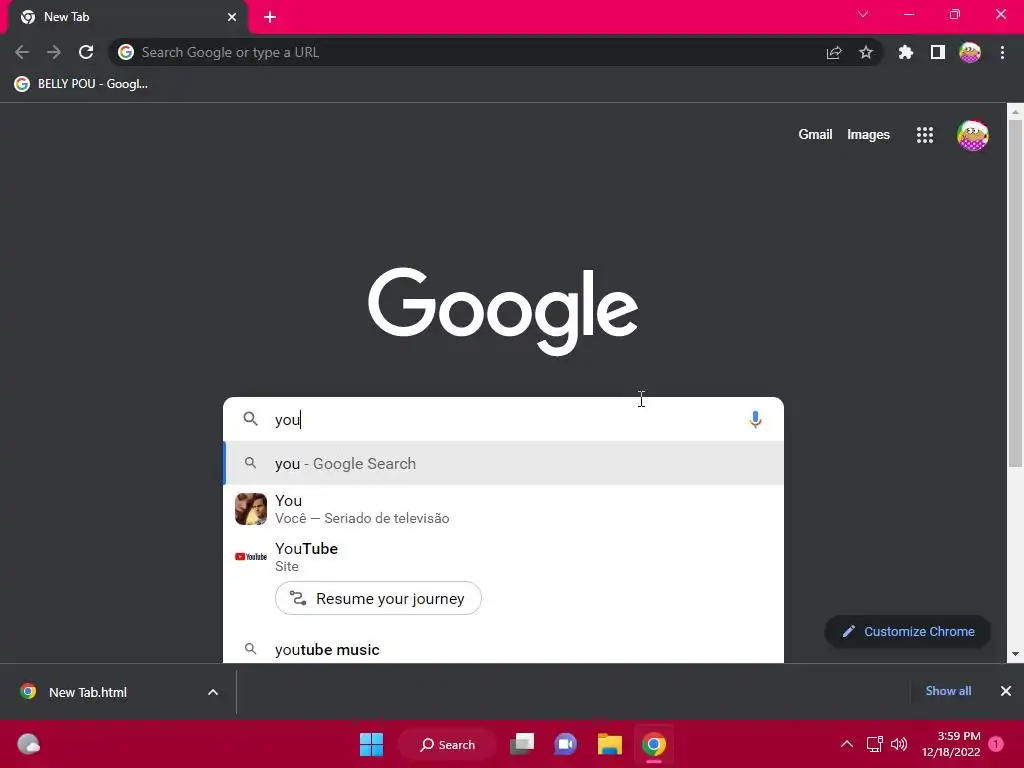Screen dimensions: 1024x768
Task: Open Images link
Action: [x=868, y=135]
